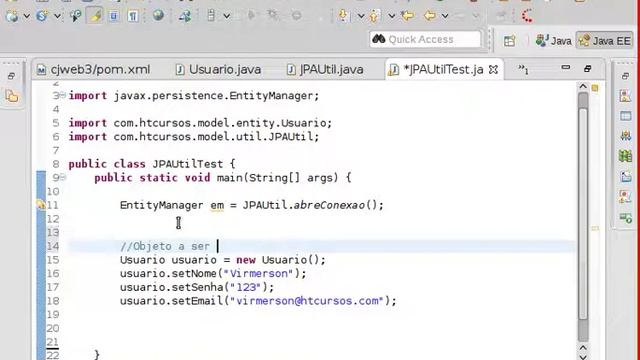Show the hidden editor tabs list
The height and width of the screenshot is (360, 640).
click(x=523, y=69)
